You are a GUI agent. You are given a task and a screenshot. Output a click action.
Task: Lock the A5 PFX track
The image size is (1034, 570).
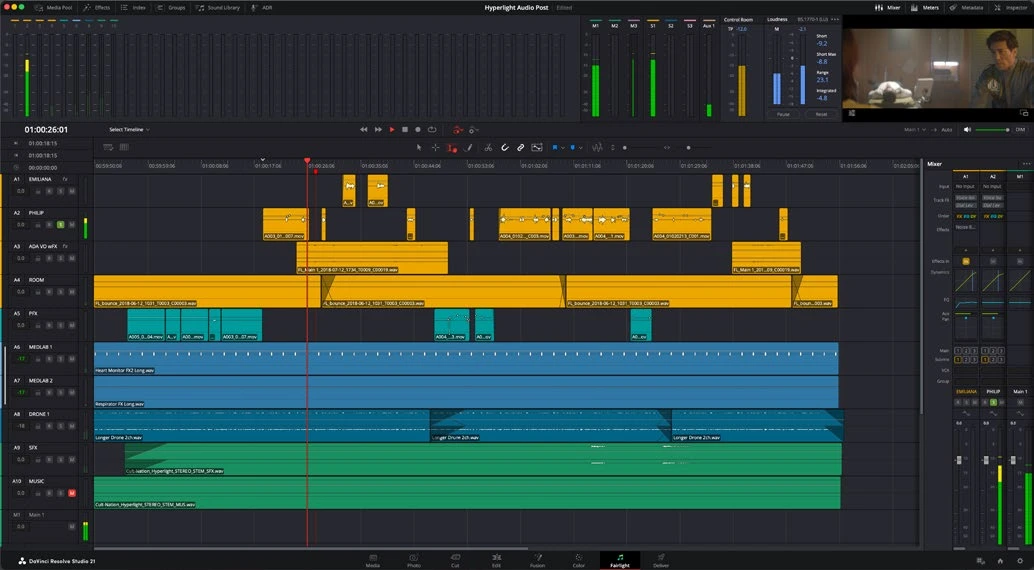(x=38, y=325)
